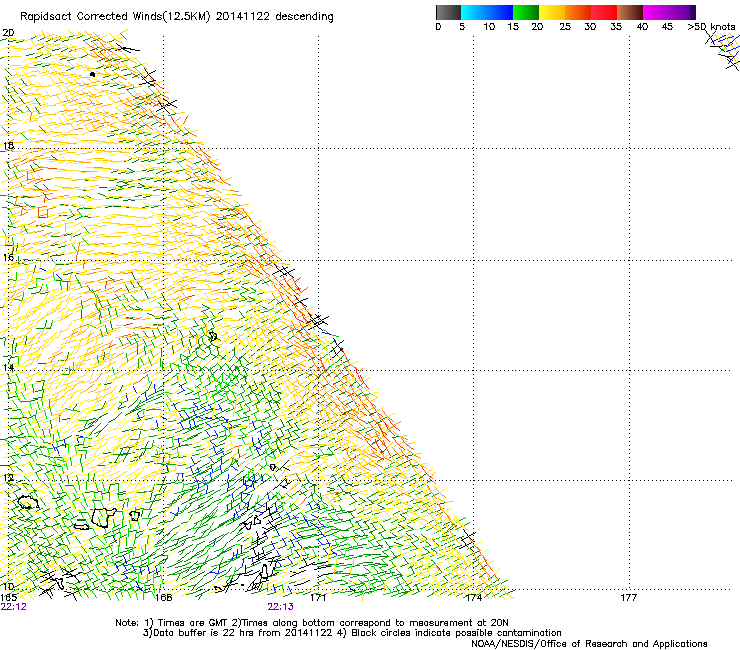Click the longitude label 168 on bottom axis
This screenshot has height=650, width=740.
coord(163,598)
